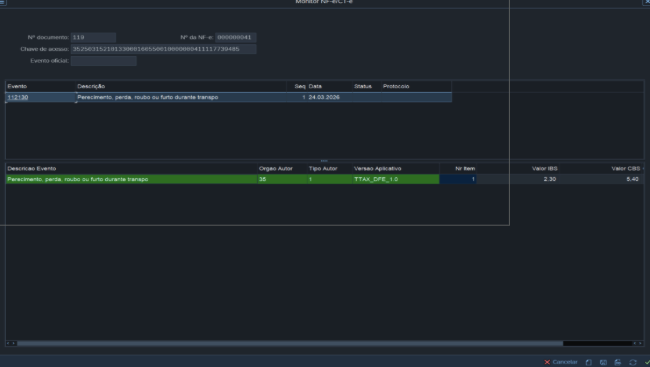The image size is (650, 367).
Task: Click the print icon in bottom bar
Action: [x=618, y=362]
